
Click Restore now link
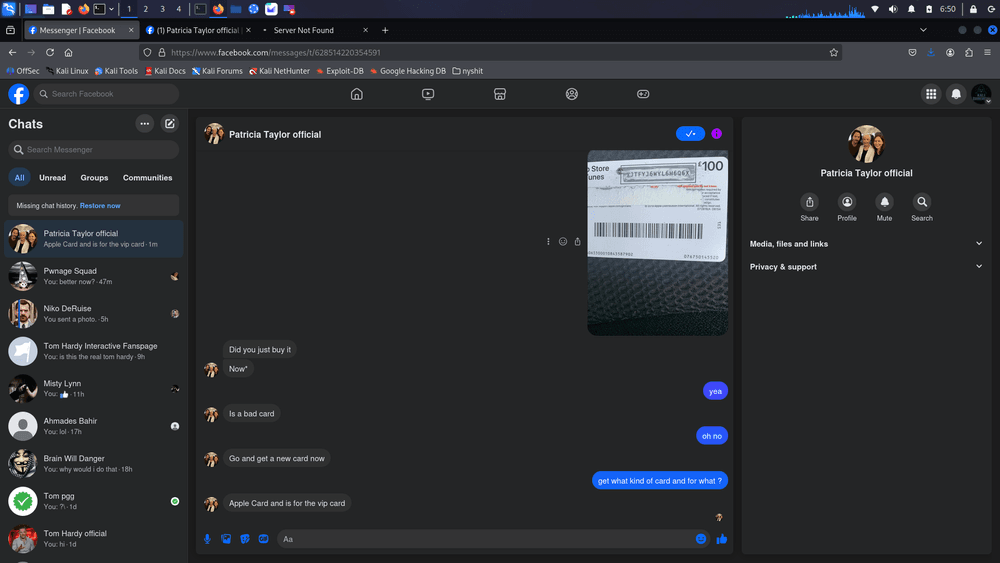coord(100,206)
